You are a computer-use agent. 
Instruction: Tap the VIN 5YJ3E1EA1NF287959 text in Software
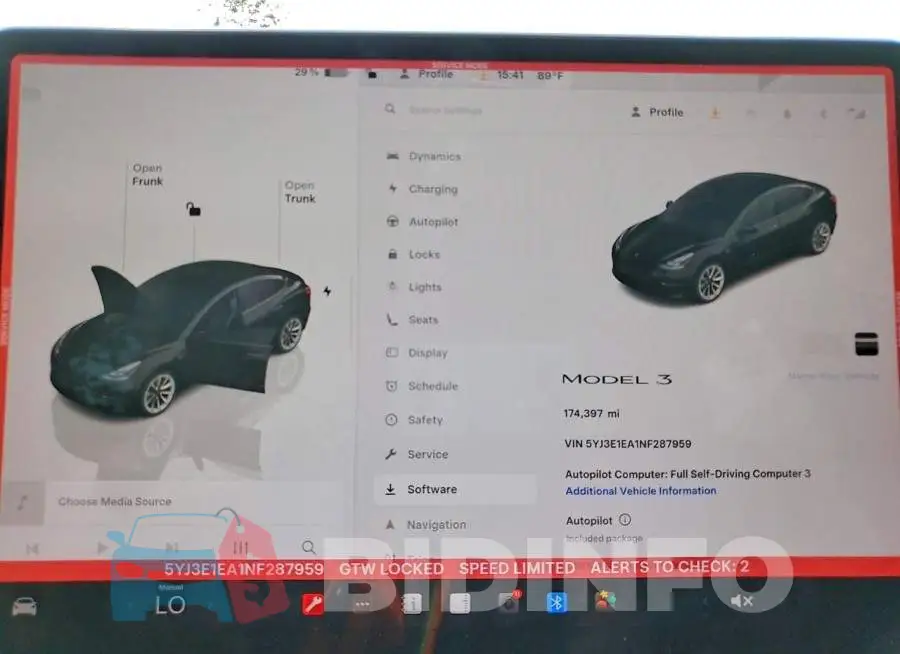click(x=628, y=444)
